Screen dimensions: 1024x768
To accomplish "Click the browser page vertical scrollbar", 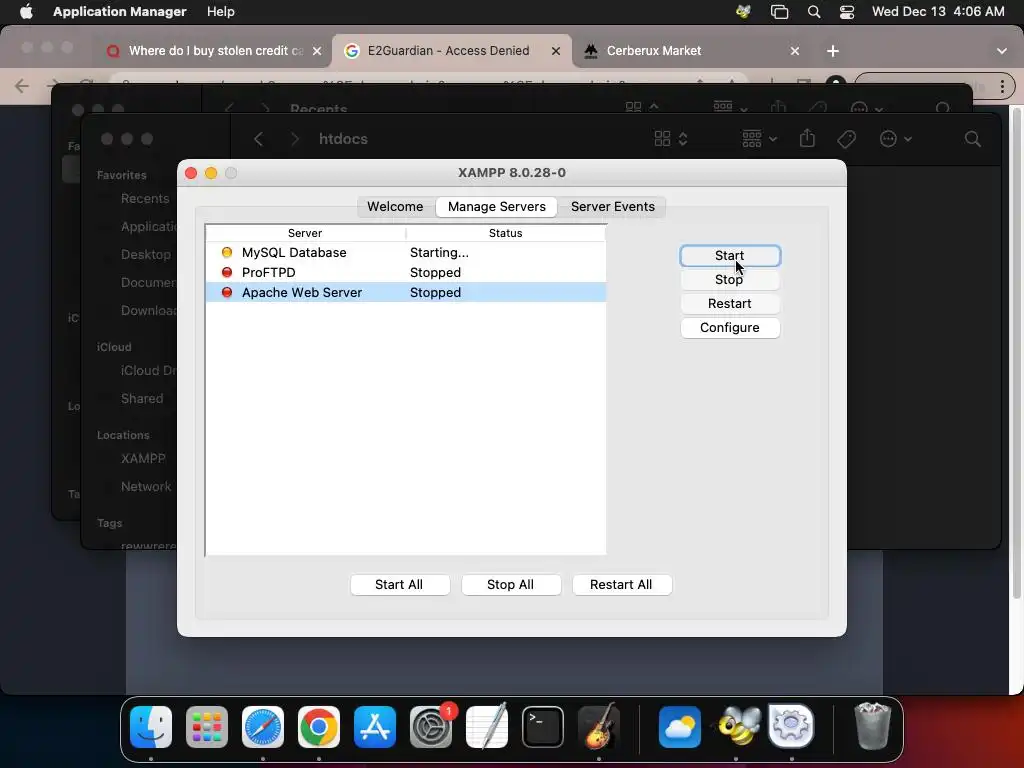I will (1017, 353).
